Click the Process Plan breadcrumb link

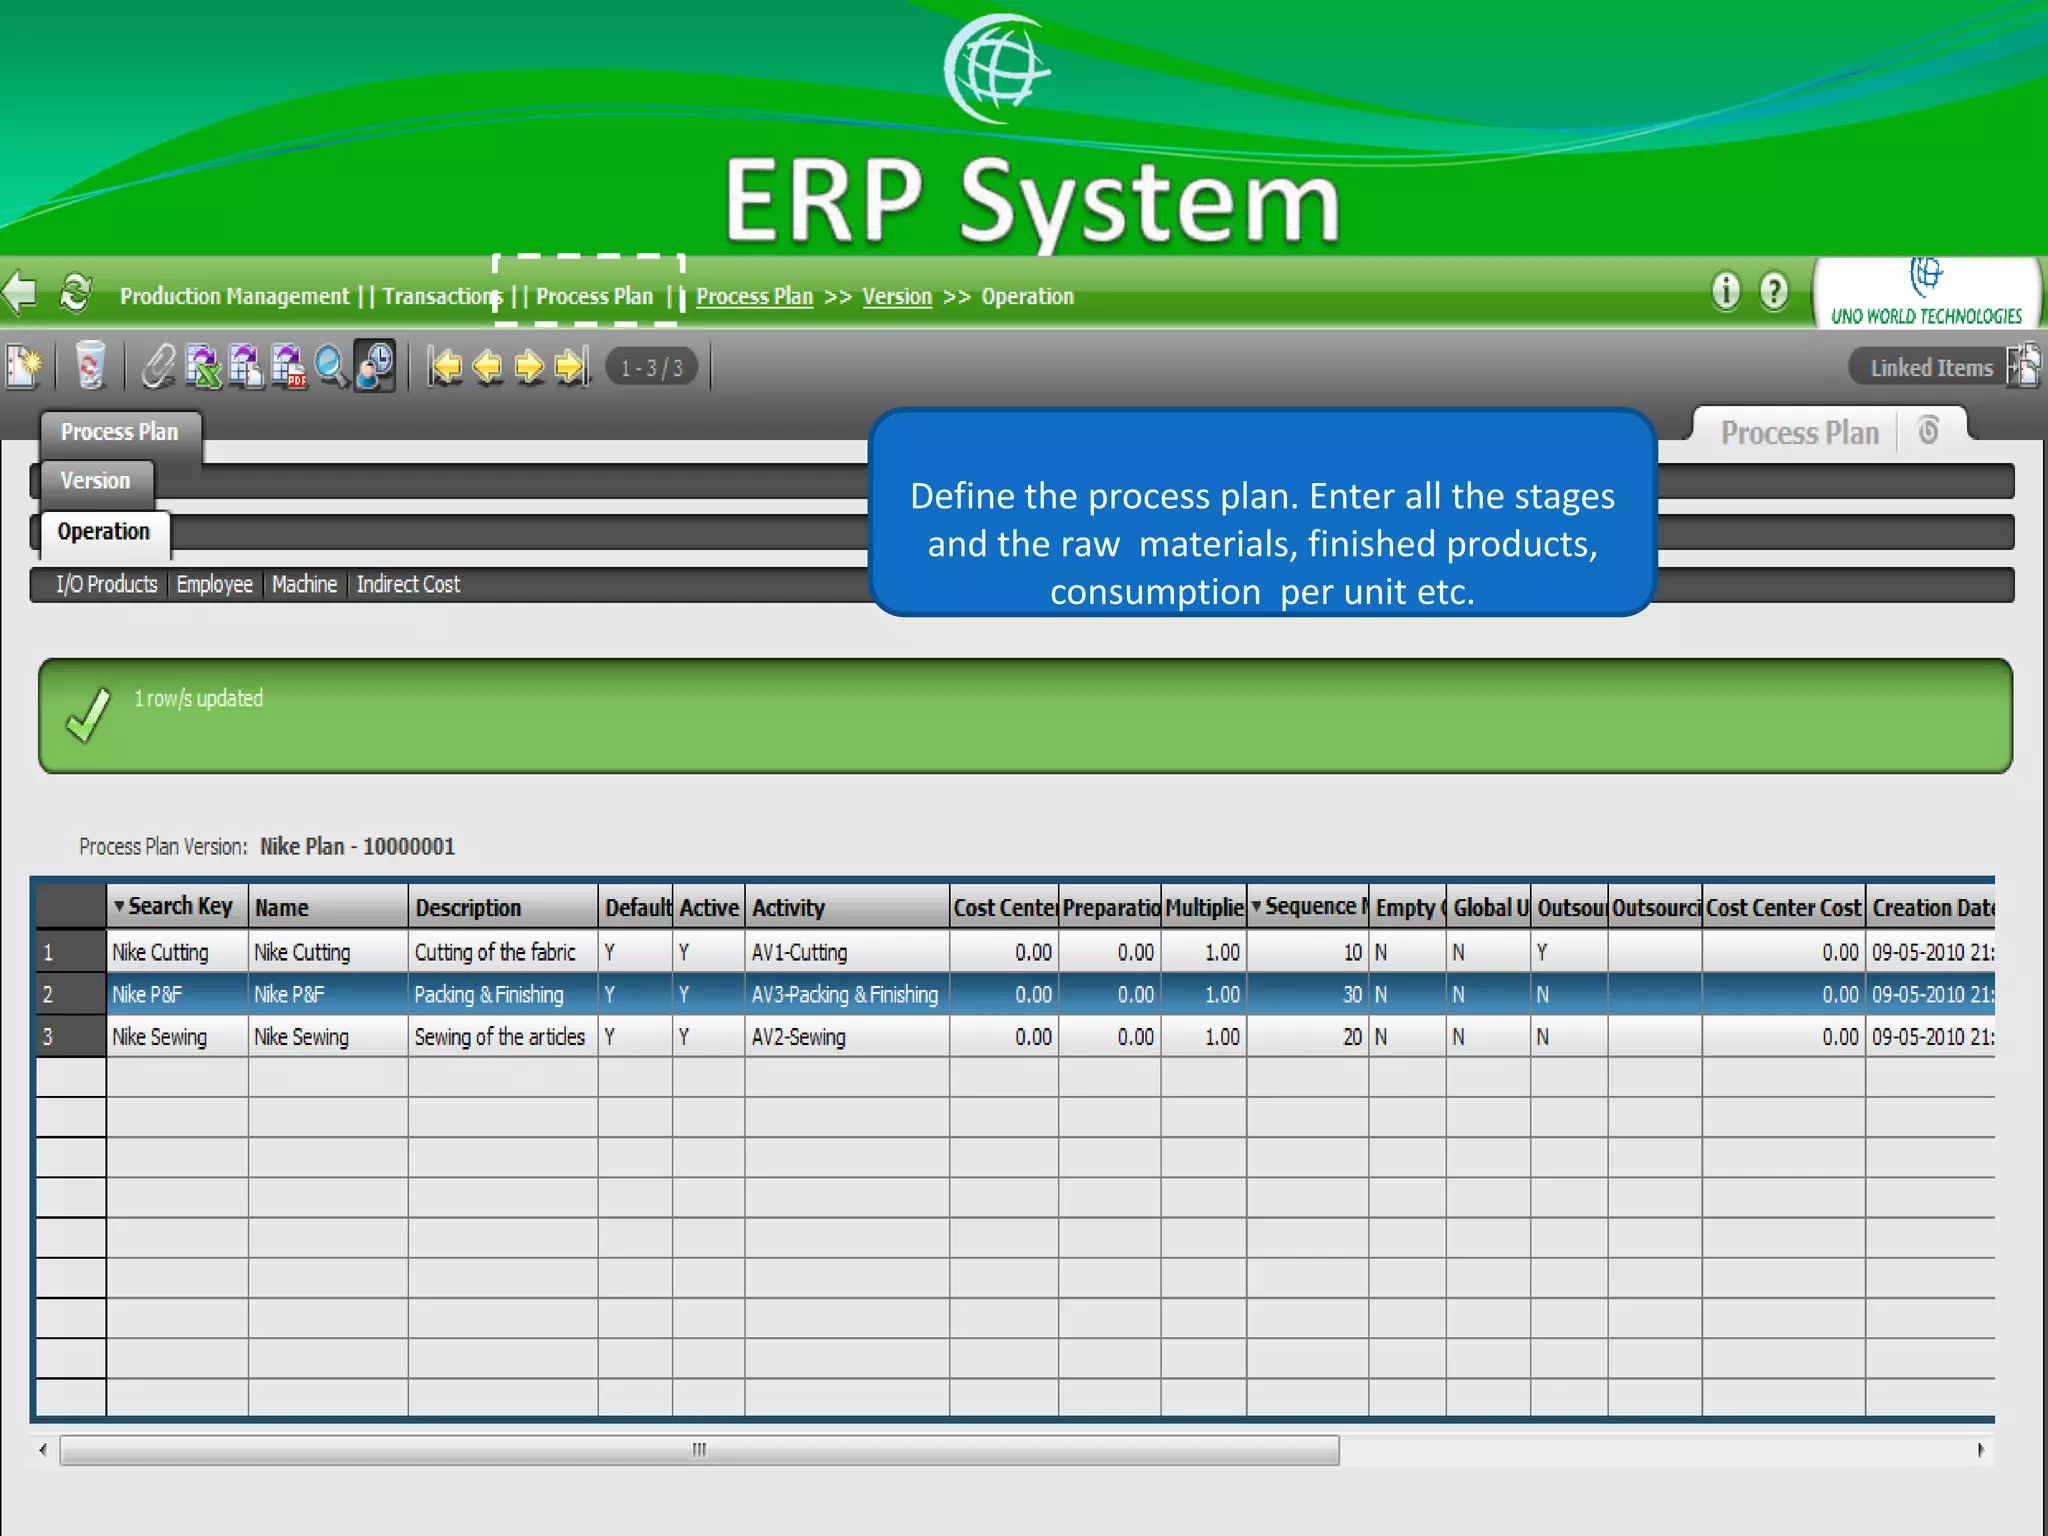tap(754, 297)
